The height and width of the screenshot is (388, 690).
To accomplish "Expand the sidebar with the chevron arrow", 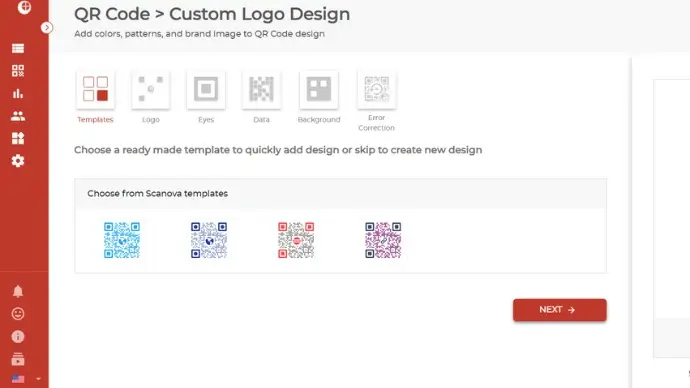I will click(47, 28).
